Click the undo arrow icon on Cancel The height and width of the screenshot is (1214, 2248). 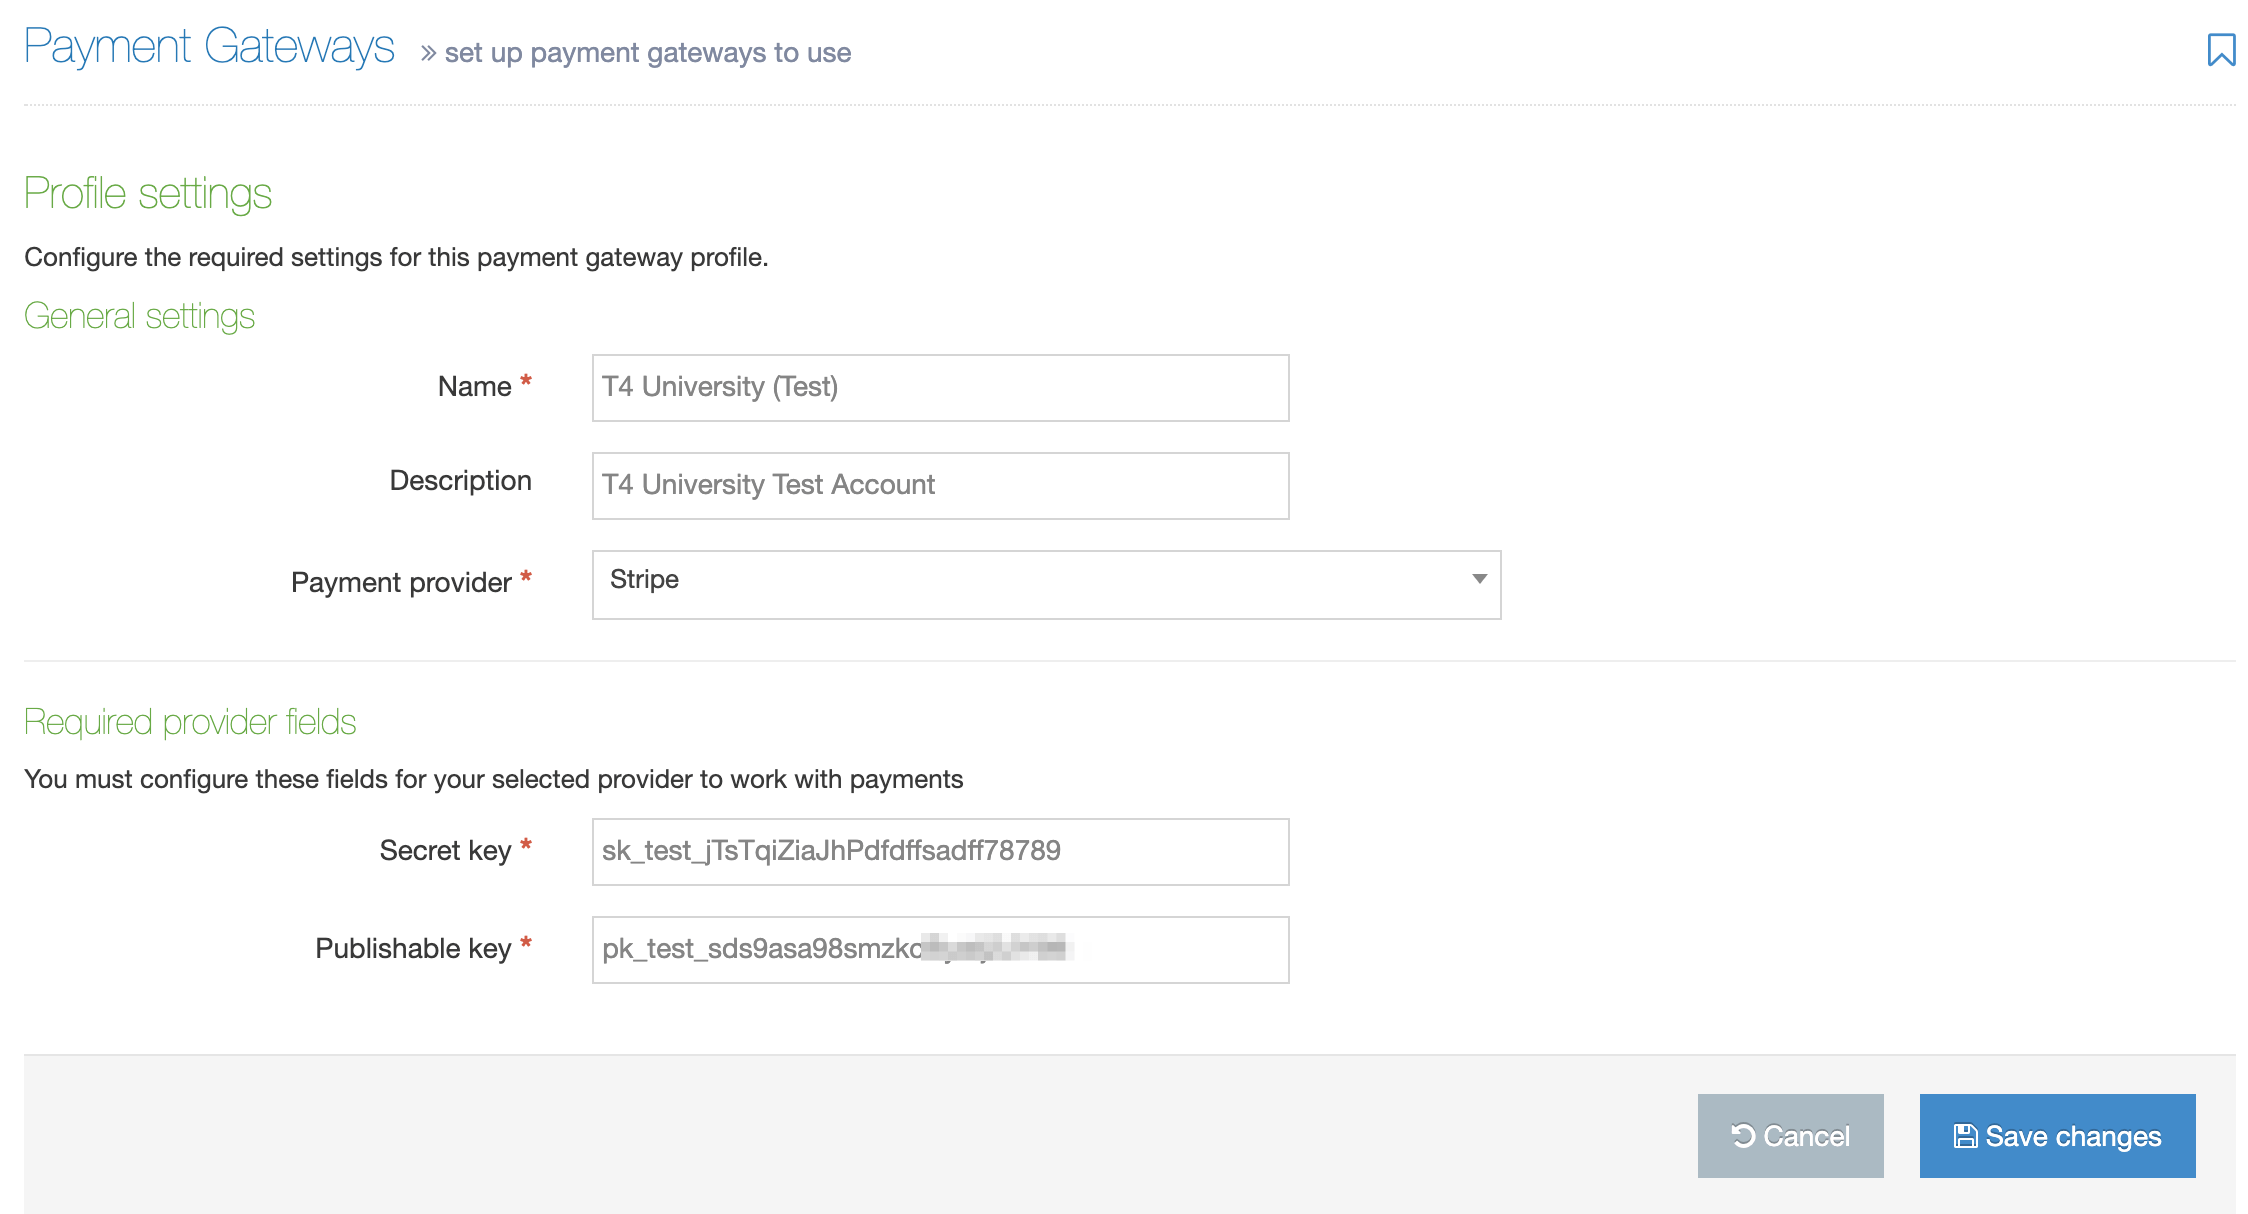pos(1743,1136)
